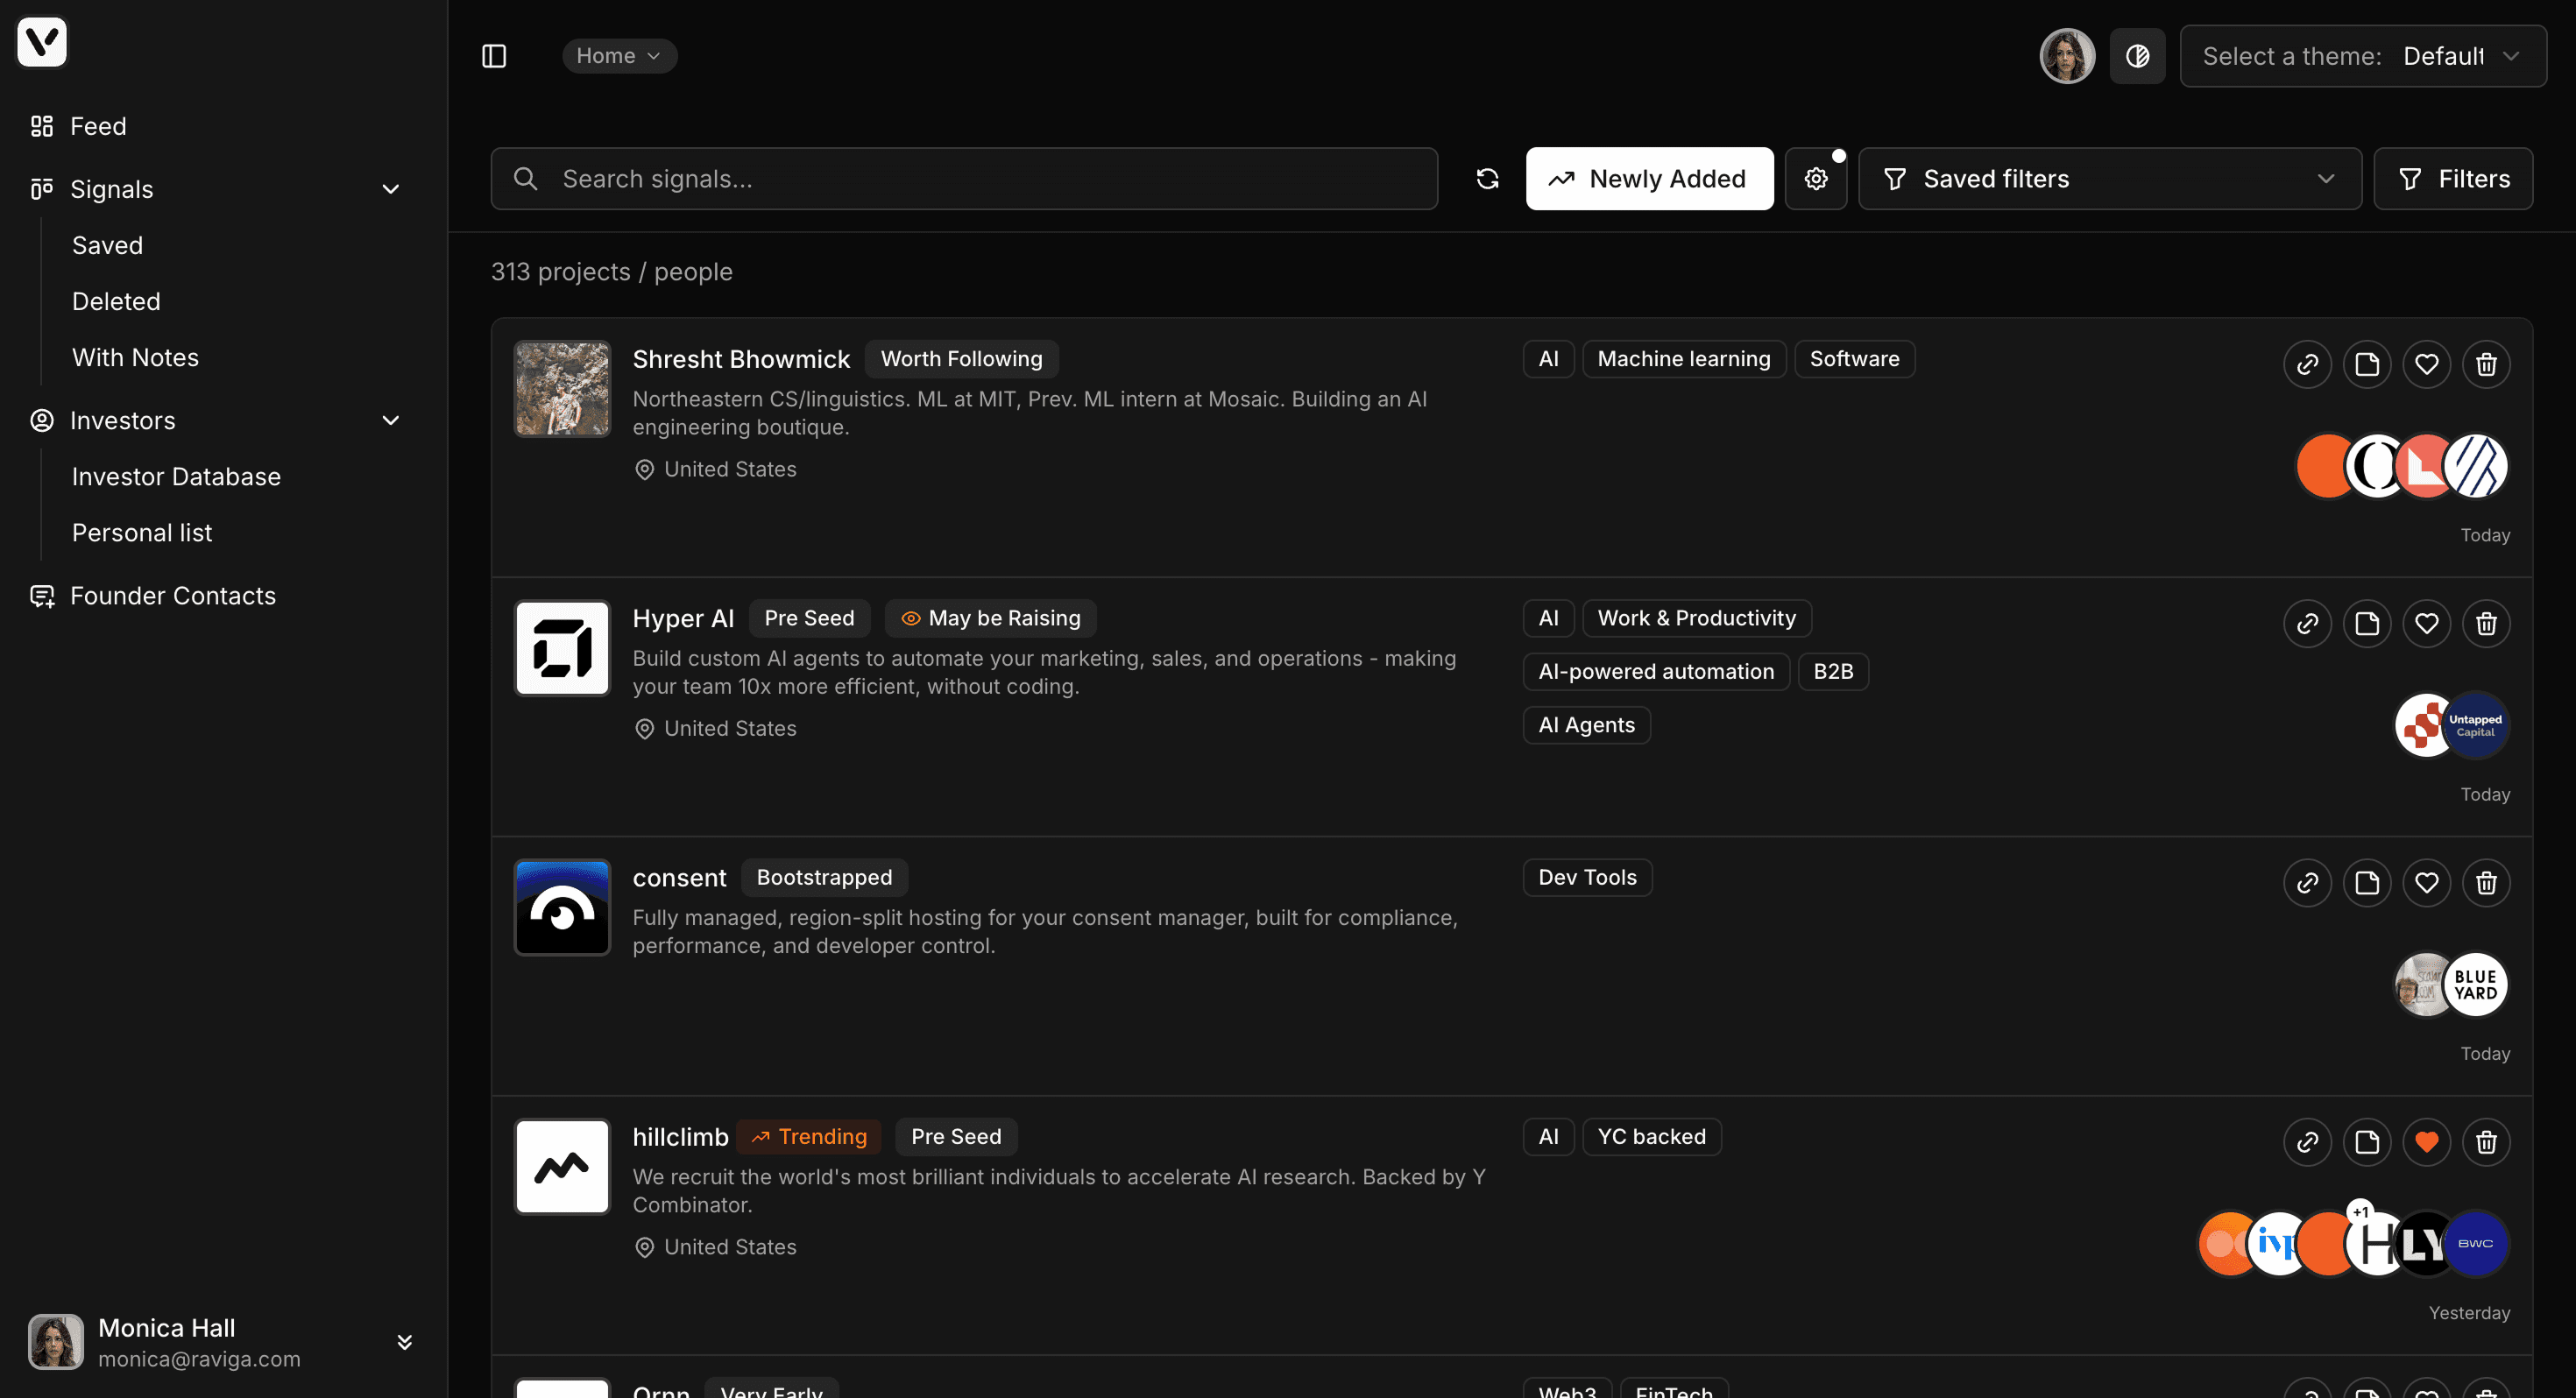Viewport: 2576px width, 1398px height.
Task: Open note icon for hillclimb
Action: click(2367, 1142)
